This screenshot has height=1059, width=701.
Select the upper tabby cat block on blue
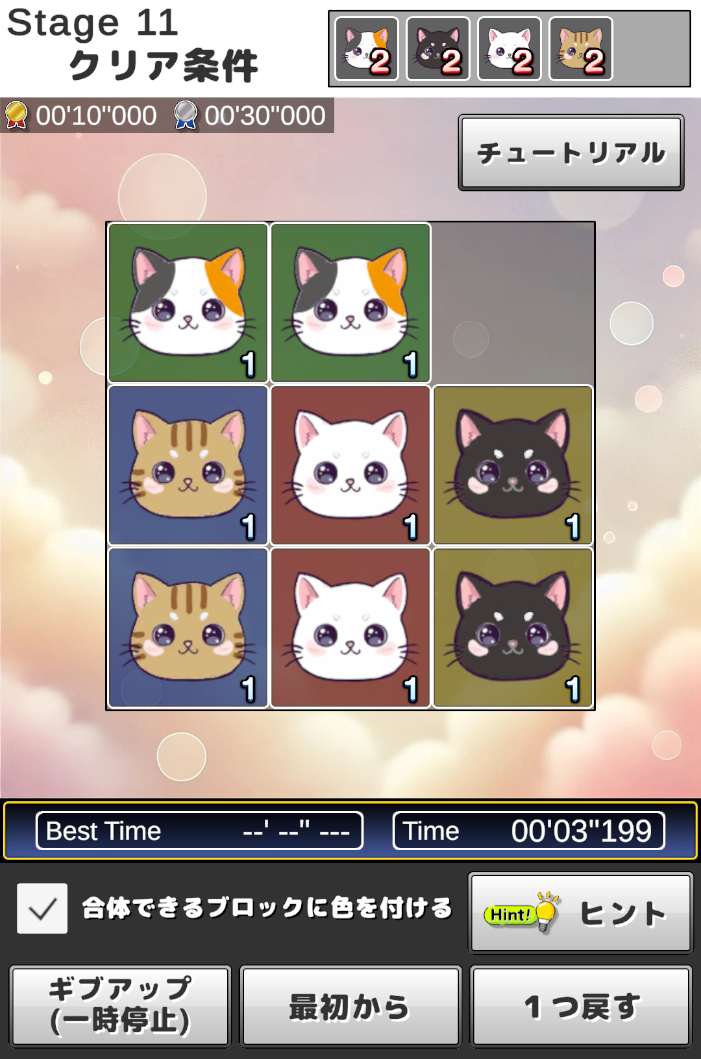pos(188,465)
